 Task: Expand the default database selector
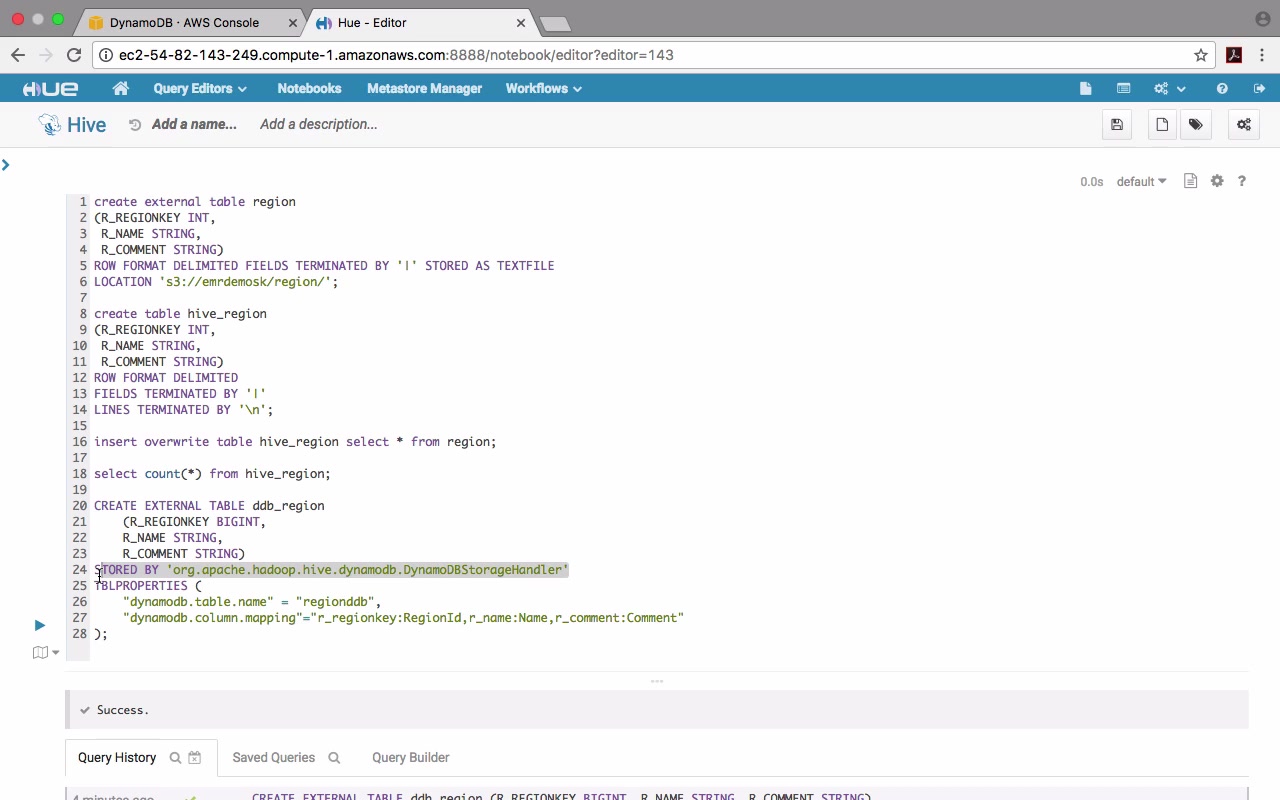(1141, 182)
